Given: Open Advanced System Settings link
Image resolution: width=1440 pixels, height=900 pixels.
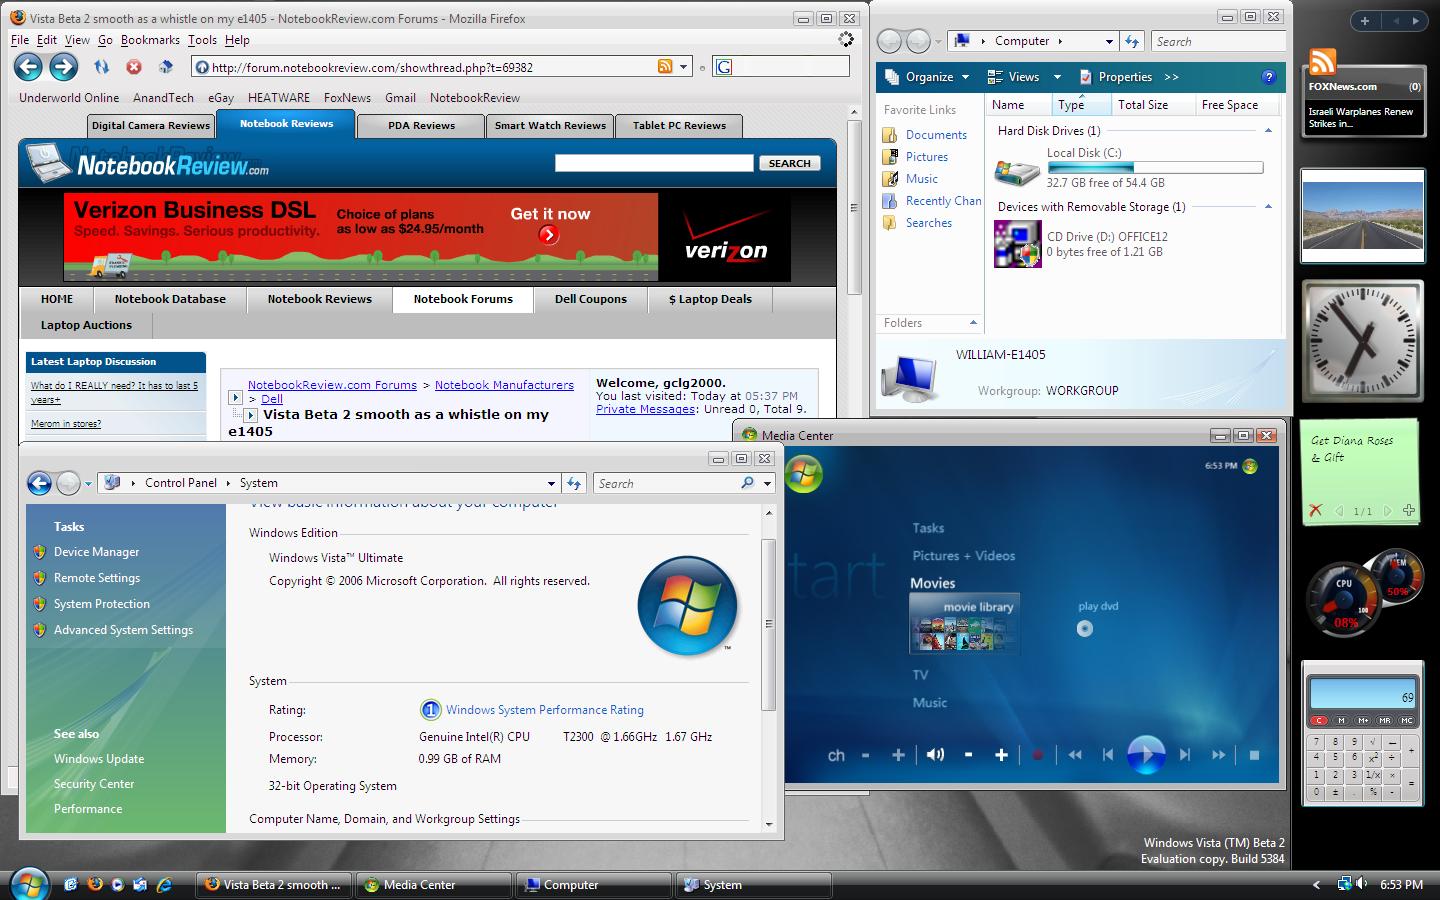Looking at the screenshot, I should tap(123, 630).
